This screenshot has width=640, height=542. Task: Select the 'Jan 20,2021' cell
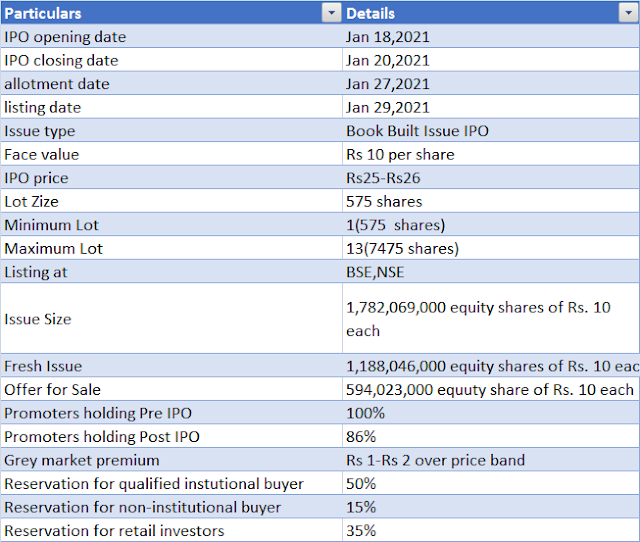click(491, 60)
